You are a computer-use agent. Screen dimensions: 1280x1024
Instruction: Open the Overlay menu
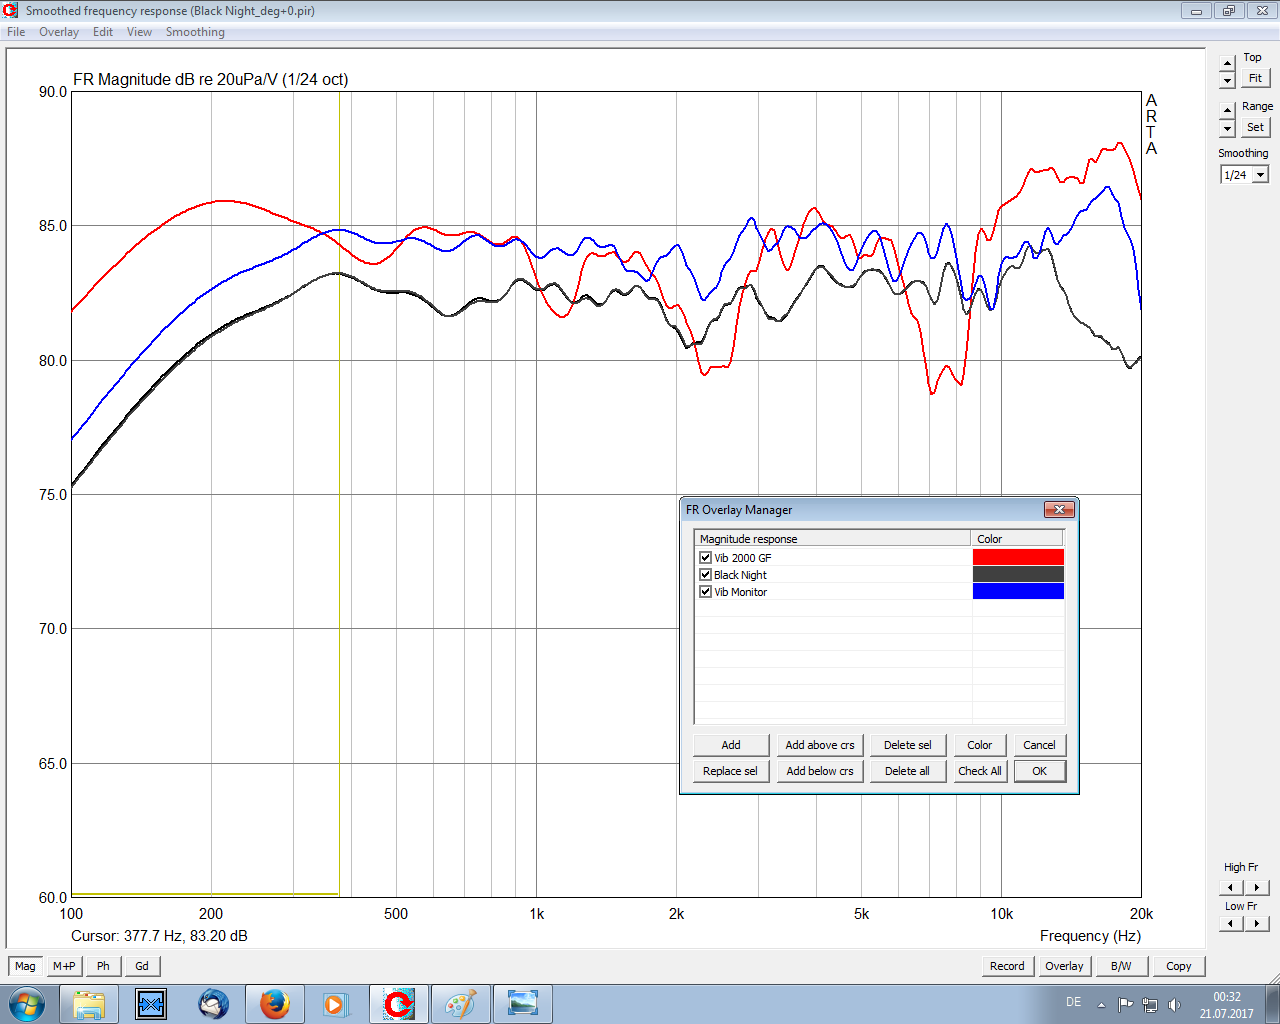(59, 32)
